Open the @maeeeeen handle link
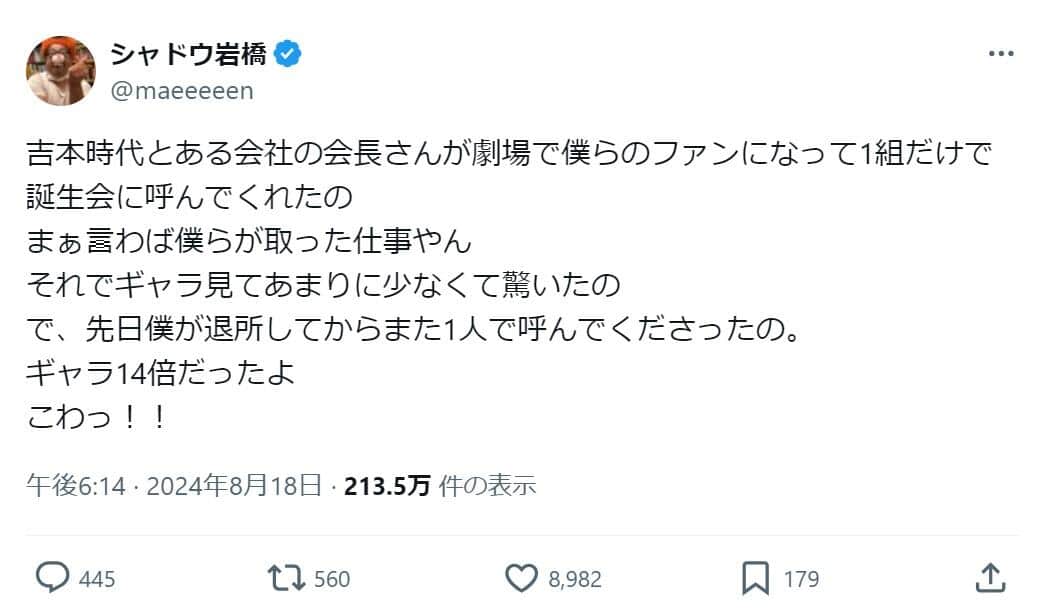The image size is (1040, 610). point(183,91)
